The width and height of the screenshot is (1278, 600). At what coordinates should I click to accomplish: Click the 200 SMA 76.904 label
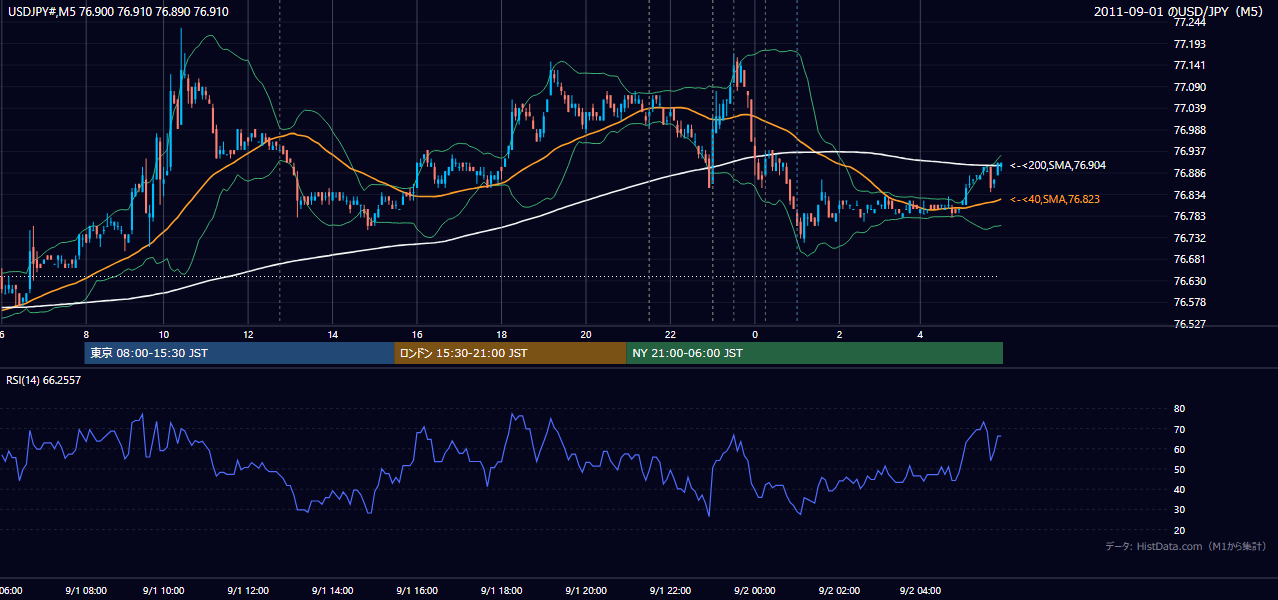tap(1058, 165)
